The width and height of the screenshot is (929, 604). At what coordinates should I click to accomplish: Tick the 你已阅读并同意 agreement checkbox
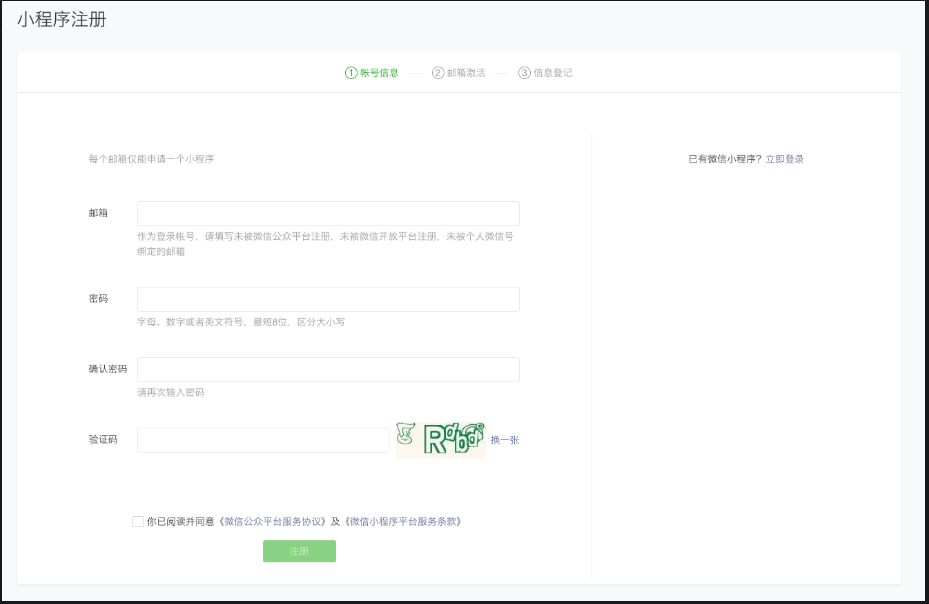137,522
